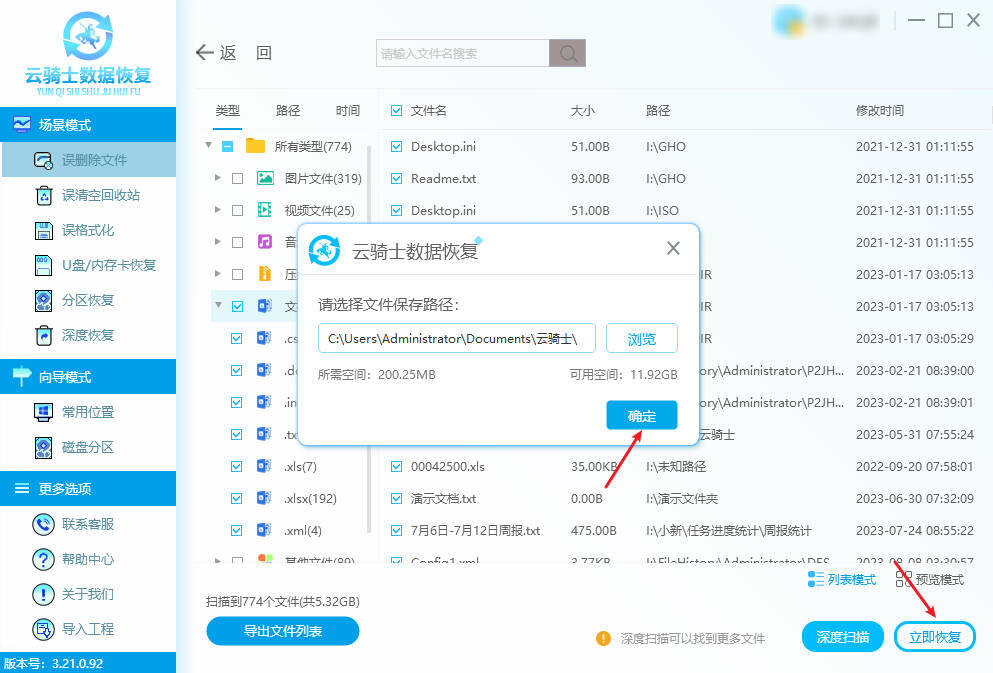Click the type tree vertical scrollbar
Screen dimensions: 993x673
(369, 339)
